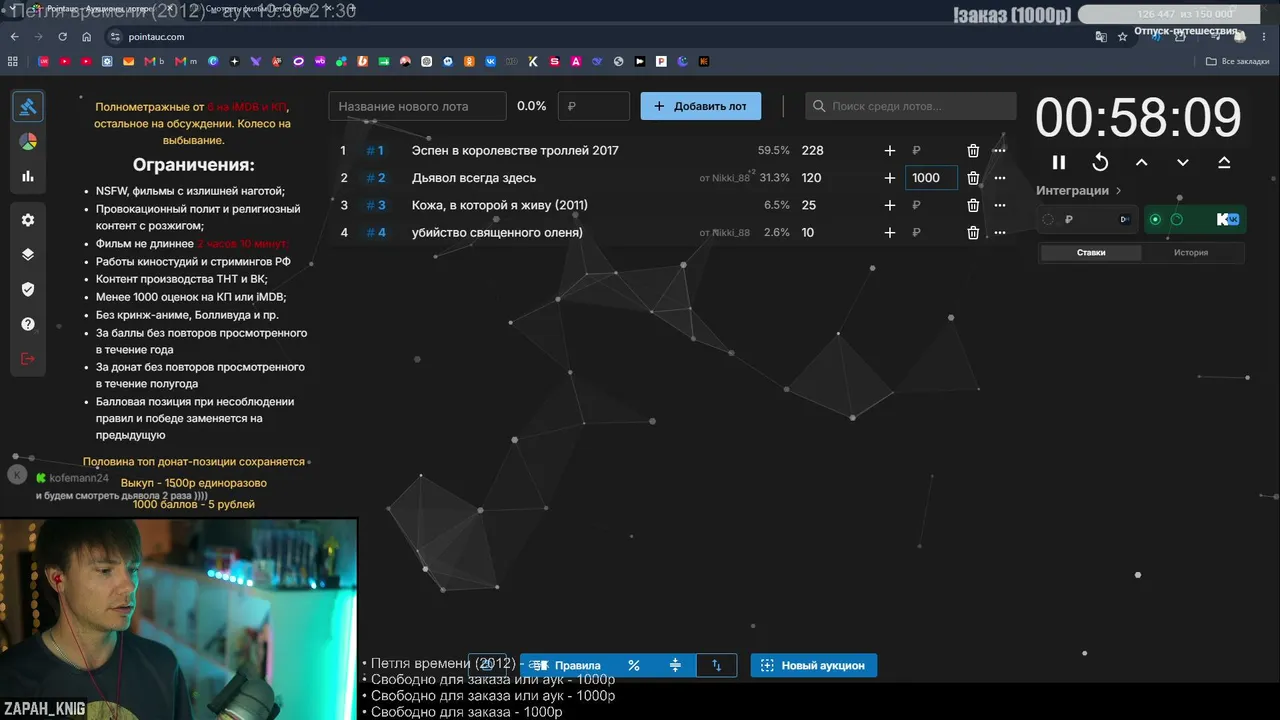Open settings gear in the sidebar
Image resolution: width=1280 pixels, height=720 pixels.
pos(28,220)
